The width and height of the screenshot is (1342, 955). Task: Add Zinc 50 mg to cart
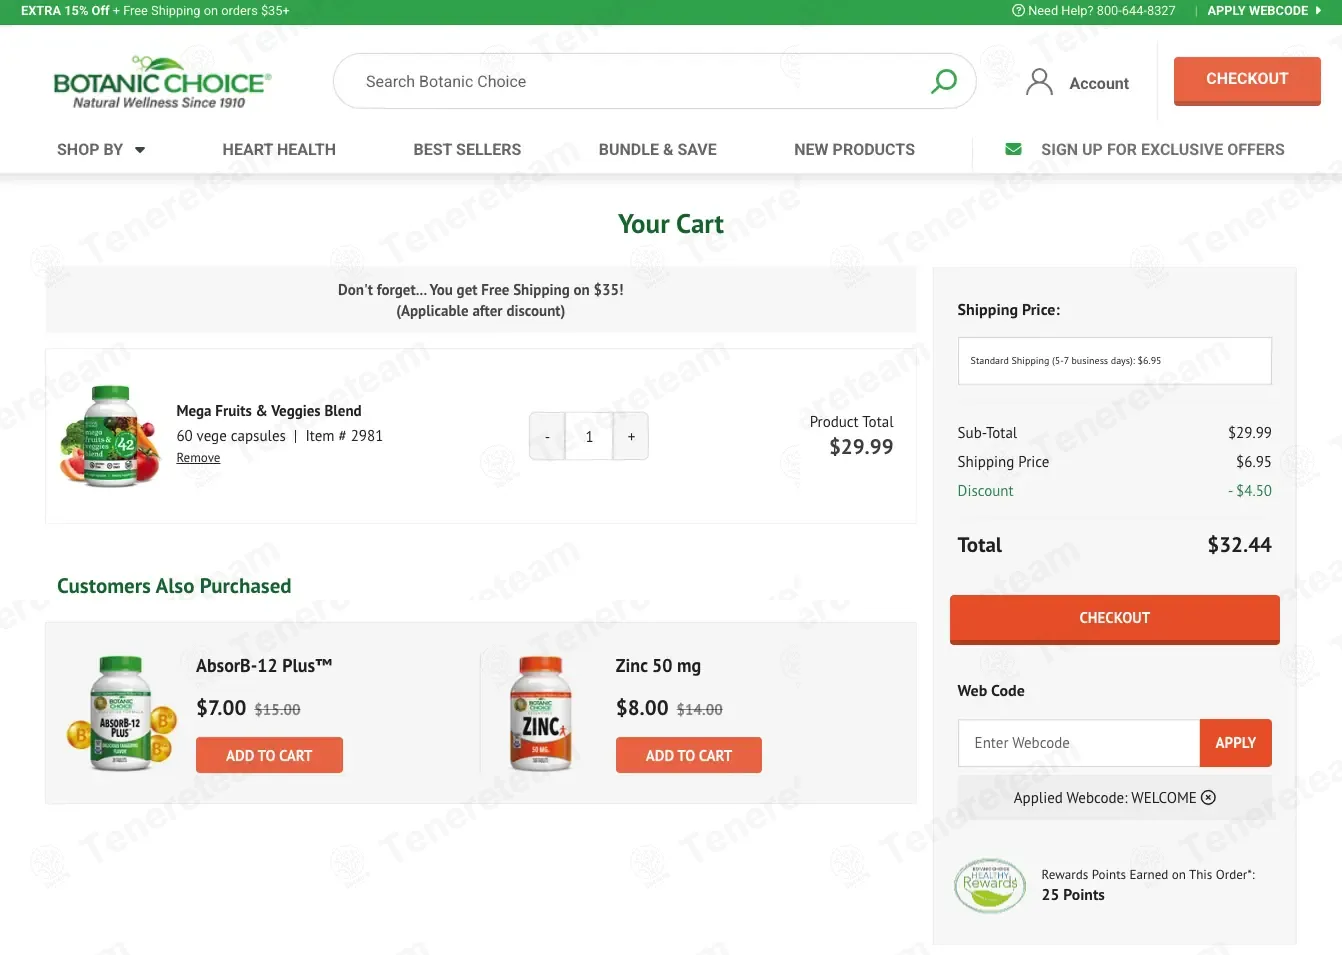[688, 755]
